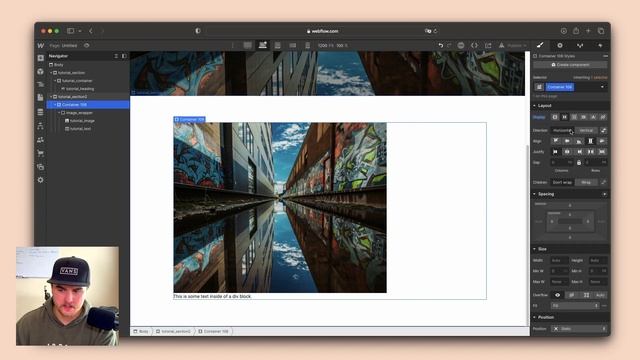This screenshot has height=360, width=640.
Task: Align flex items to stretch
Action: point(590,141)
